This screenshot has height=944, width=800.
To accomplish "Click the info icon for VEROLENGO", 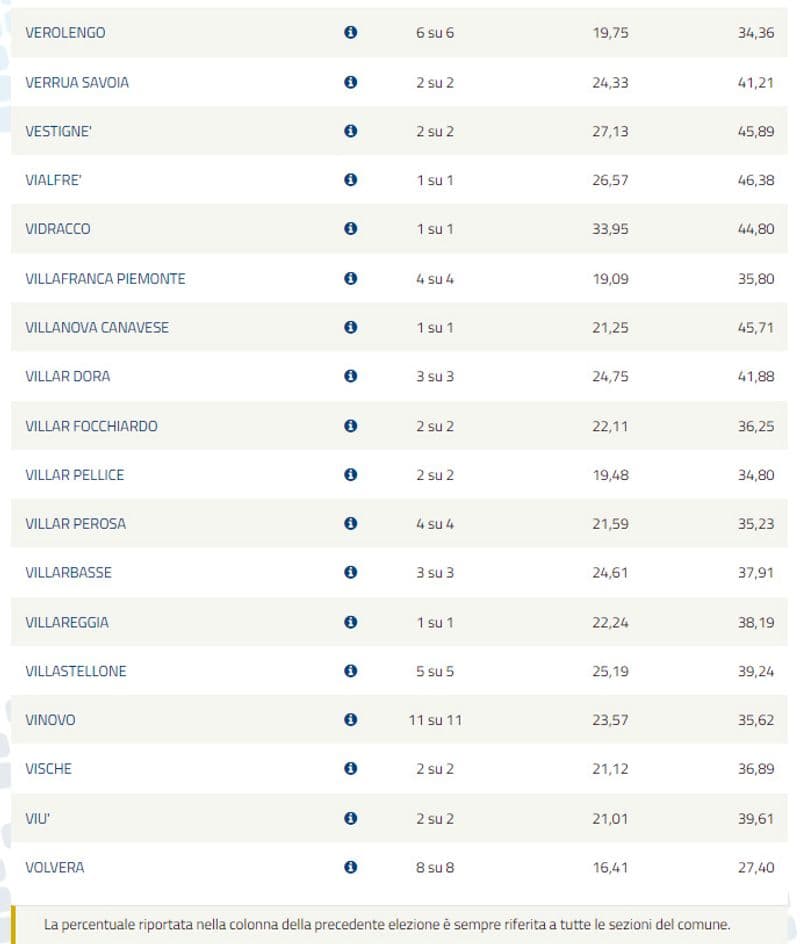I will point(350,33).
